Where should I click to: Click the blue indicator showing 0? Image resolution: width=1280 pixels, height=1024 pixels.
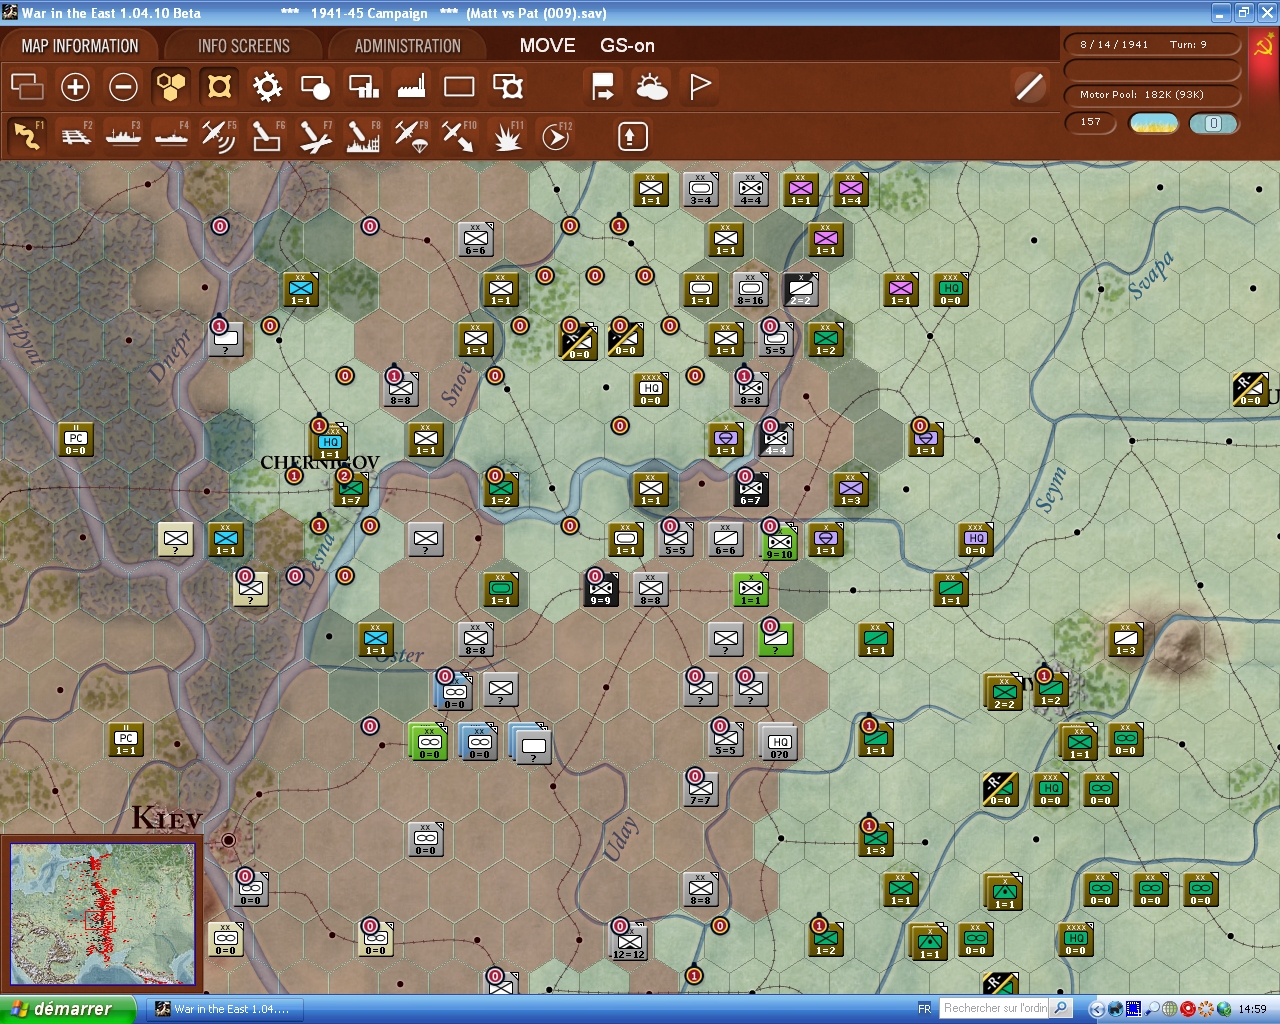[x=1213, y=123]
